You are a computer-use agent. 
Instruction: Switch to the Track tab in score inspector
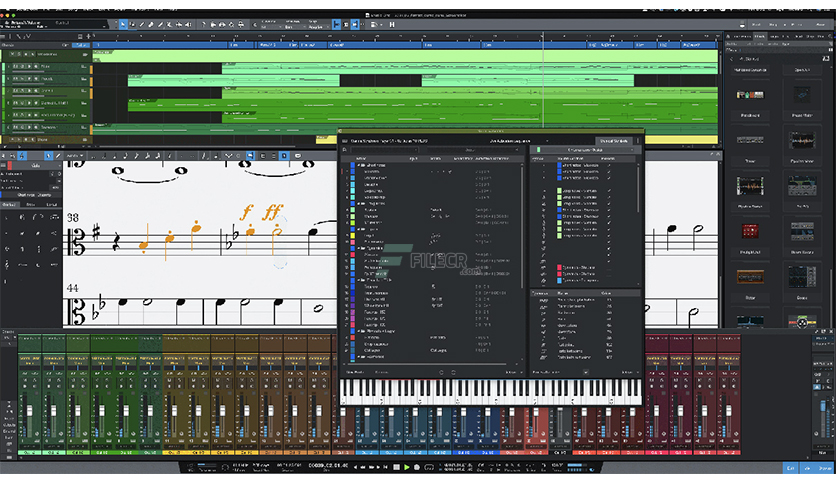[x=31, y=204]
